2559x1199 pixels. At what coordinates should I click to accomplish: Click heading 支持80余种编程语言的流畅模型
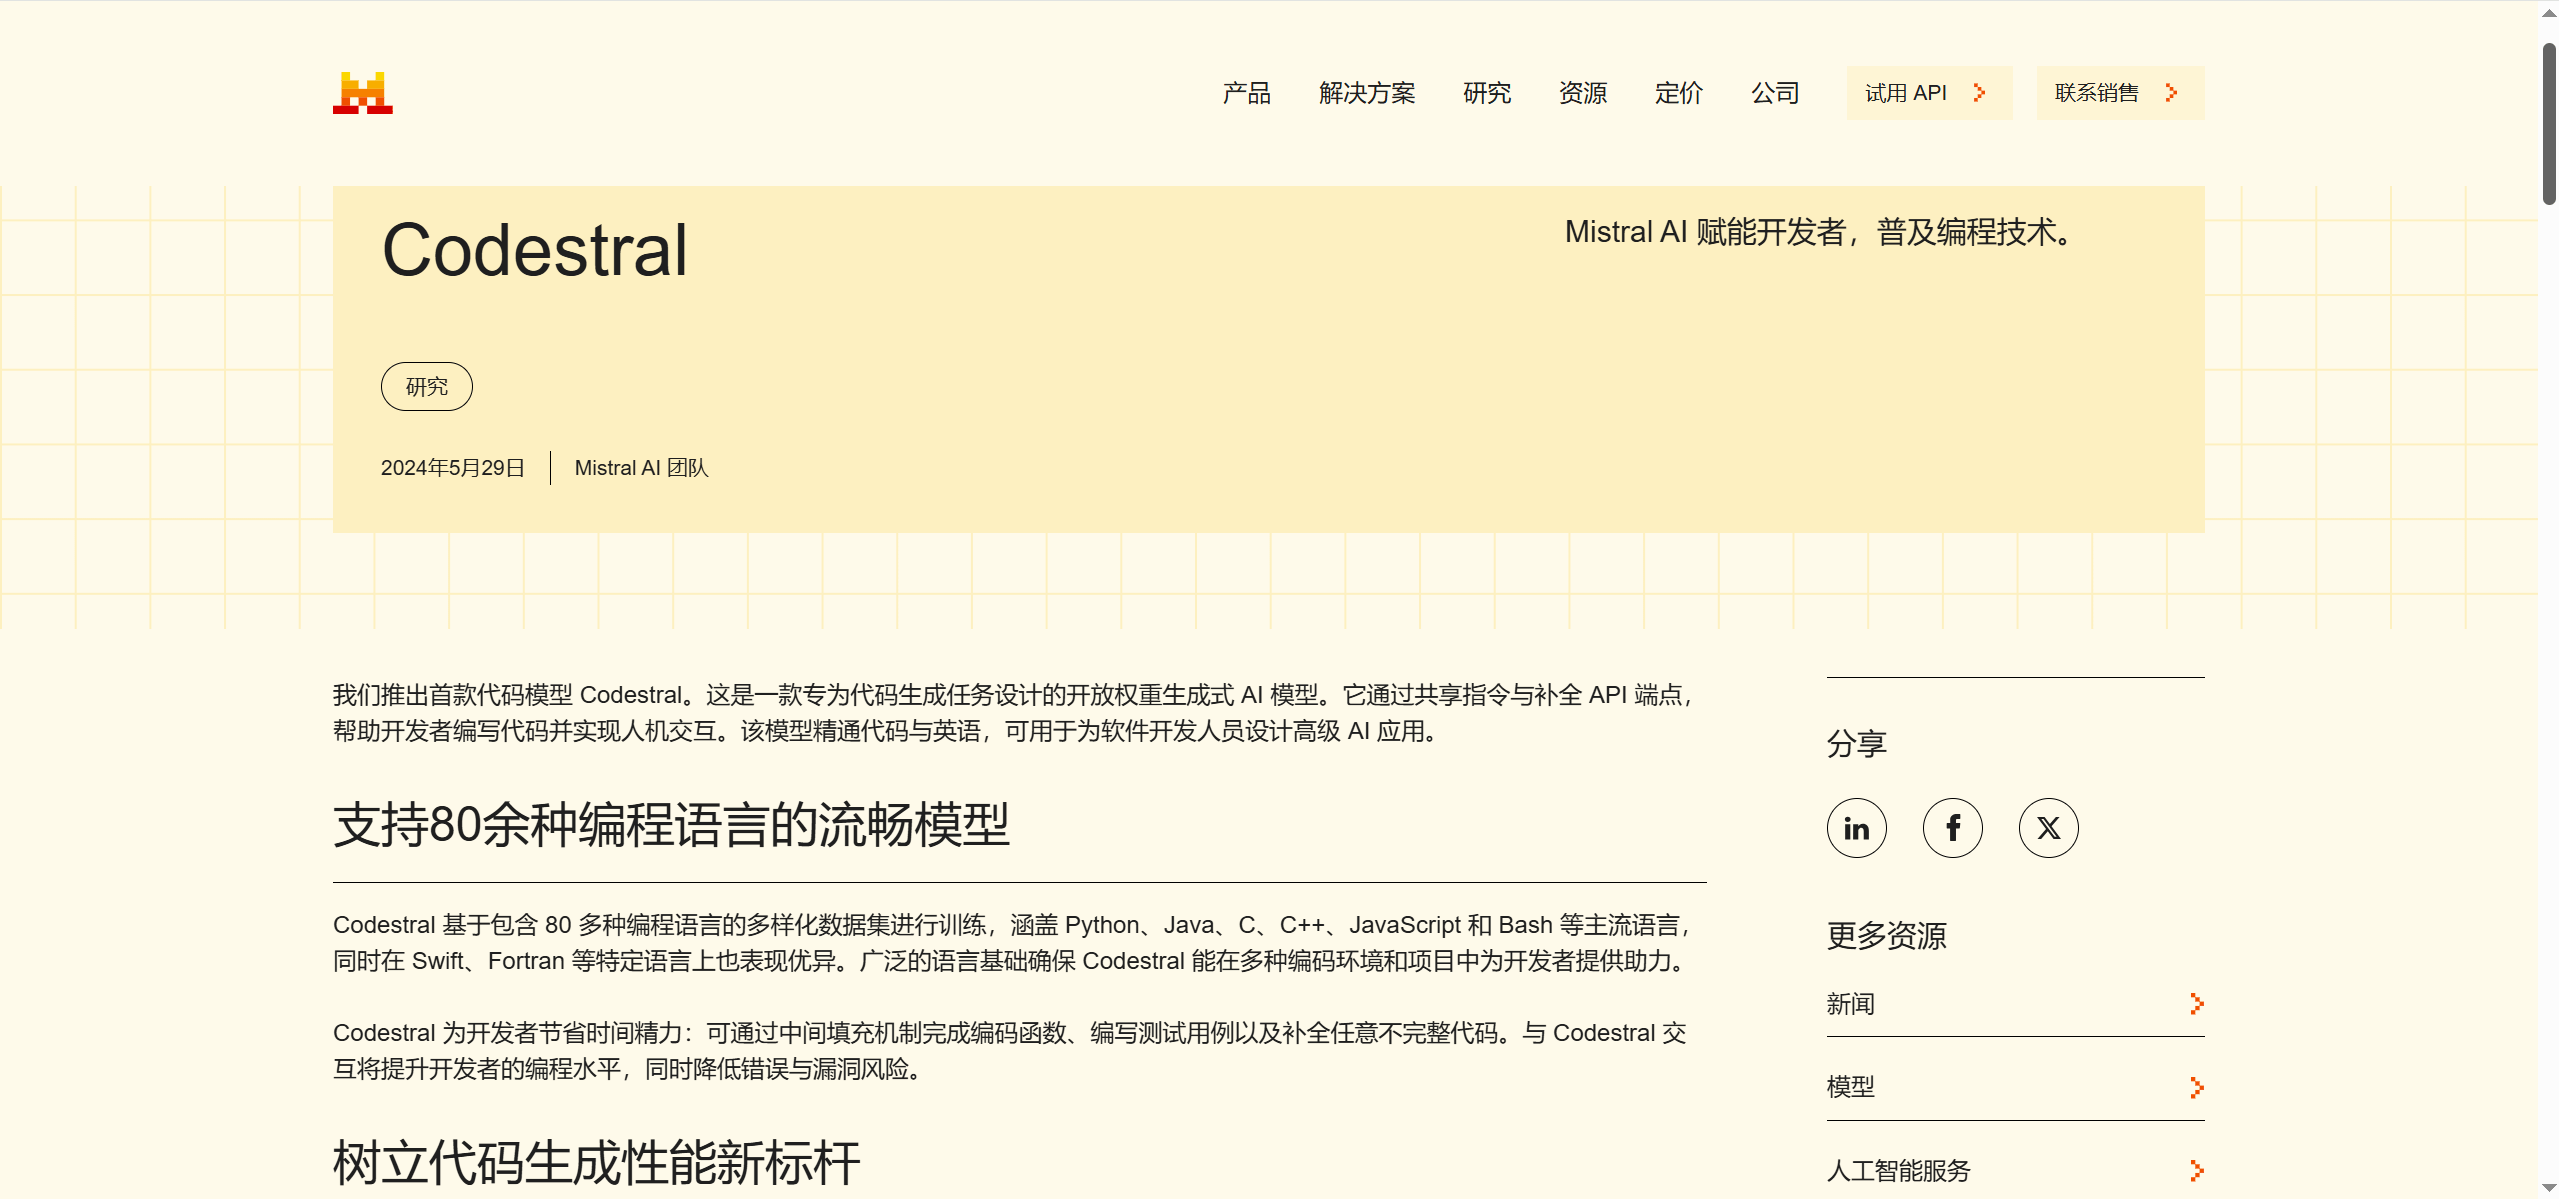[671, 825]
